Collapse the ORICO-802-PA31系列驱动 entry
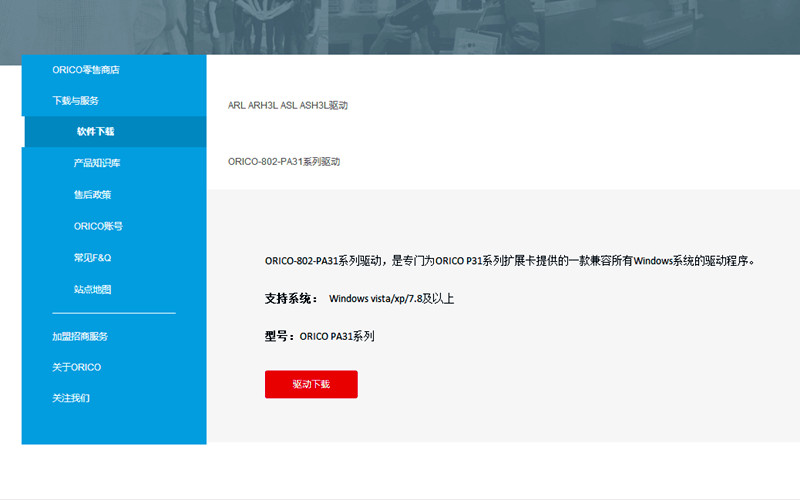800x500 pixels. pyautogui.click(x=284, y=161)
